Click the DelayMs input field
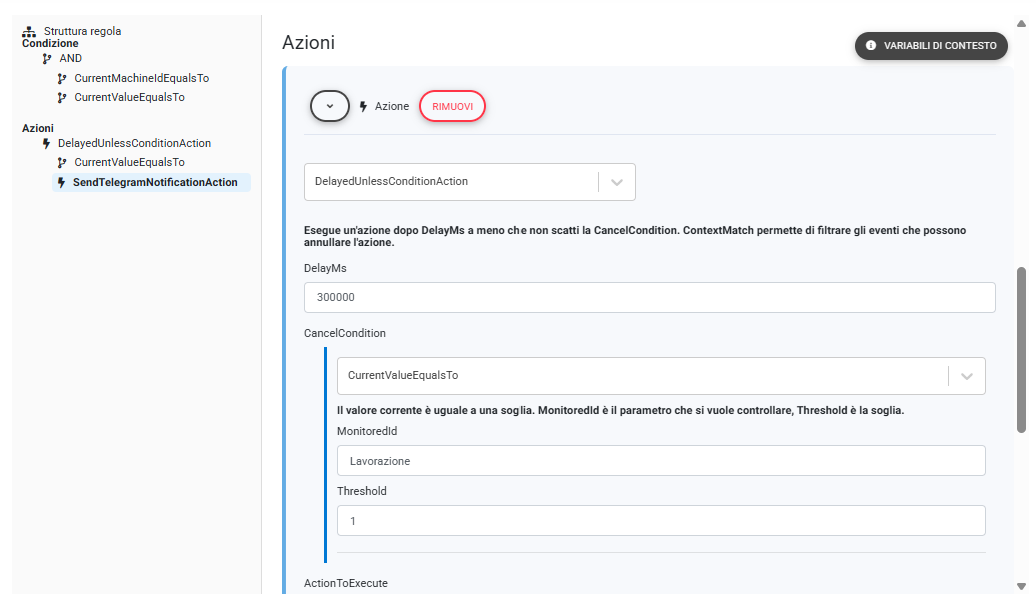 pyautogui.click(x=649, y=298)
